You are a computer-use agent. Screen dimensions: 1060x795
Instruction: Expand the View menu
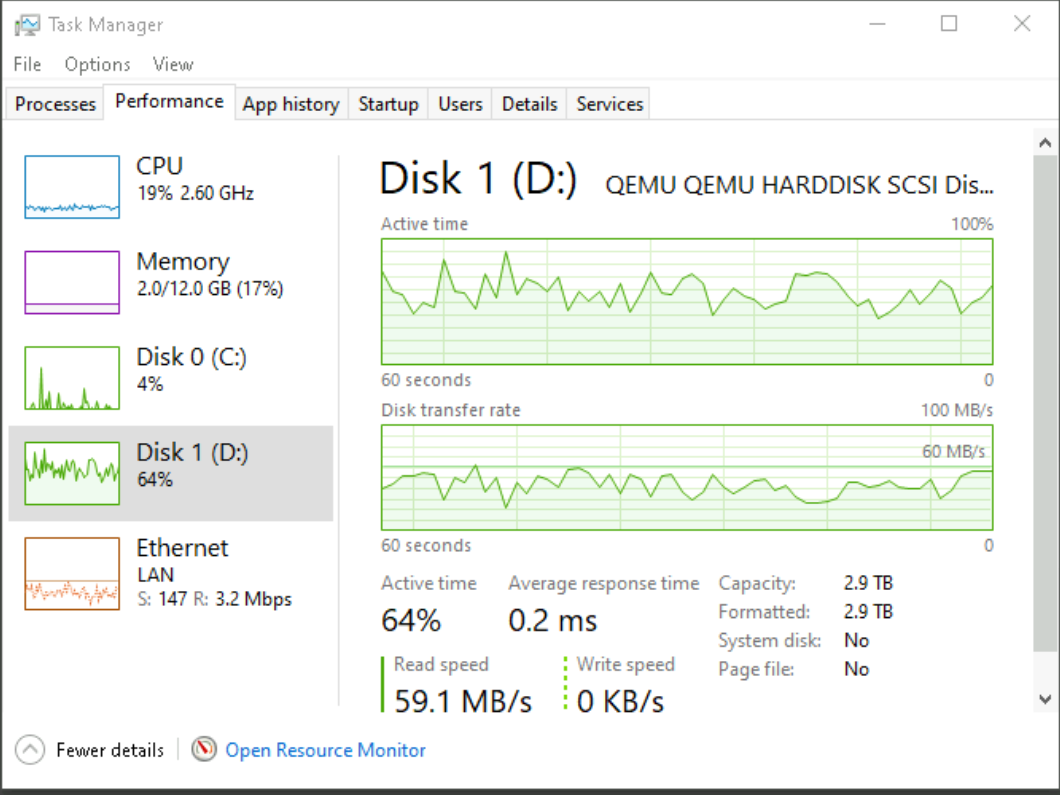coord(172,64)
